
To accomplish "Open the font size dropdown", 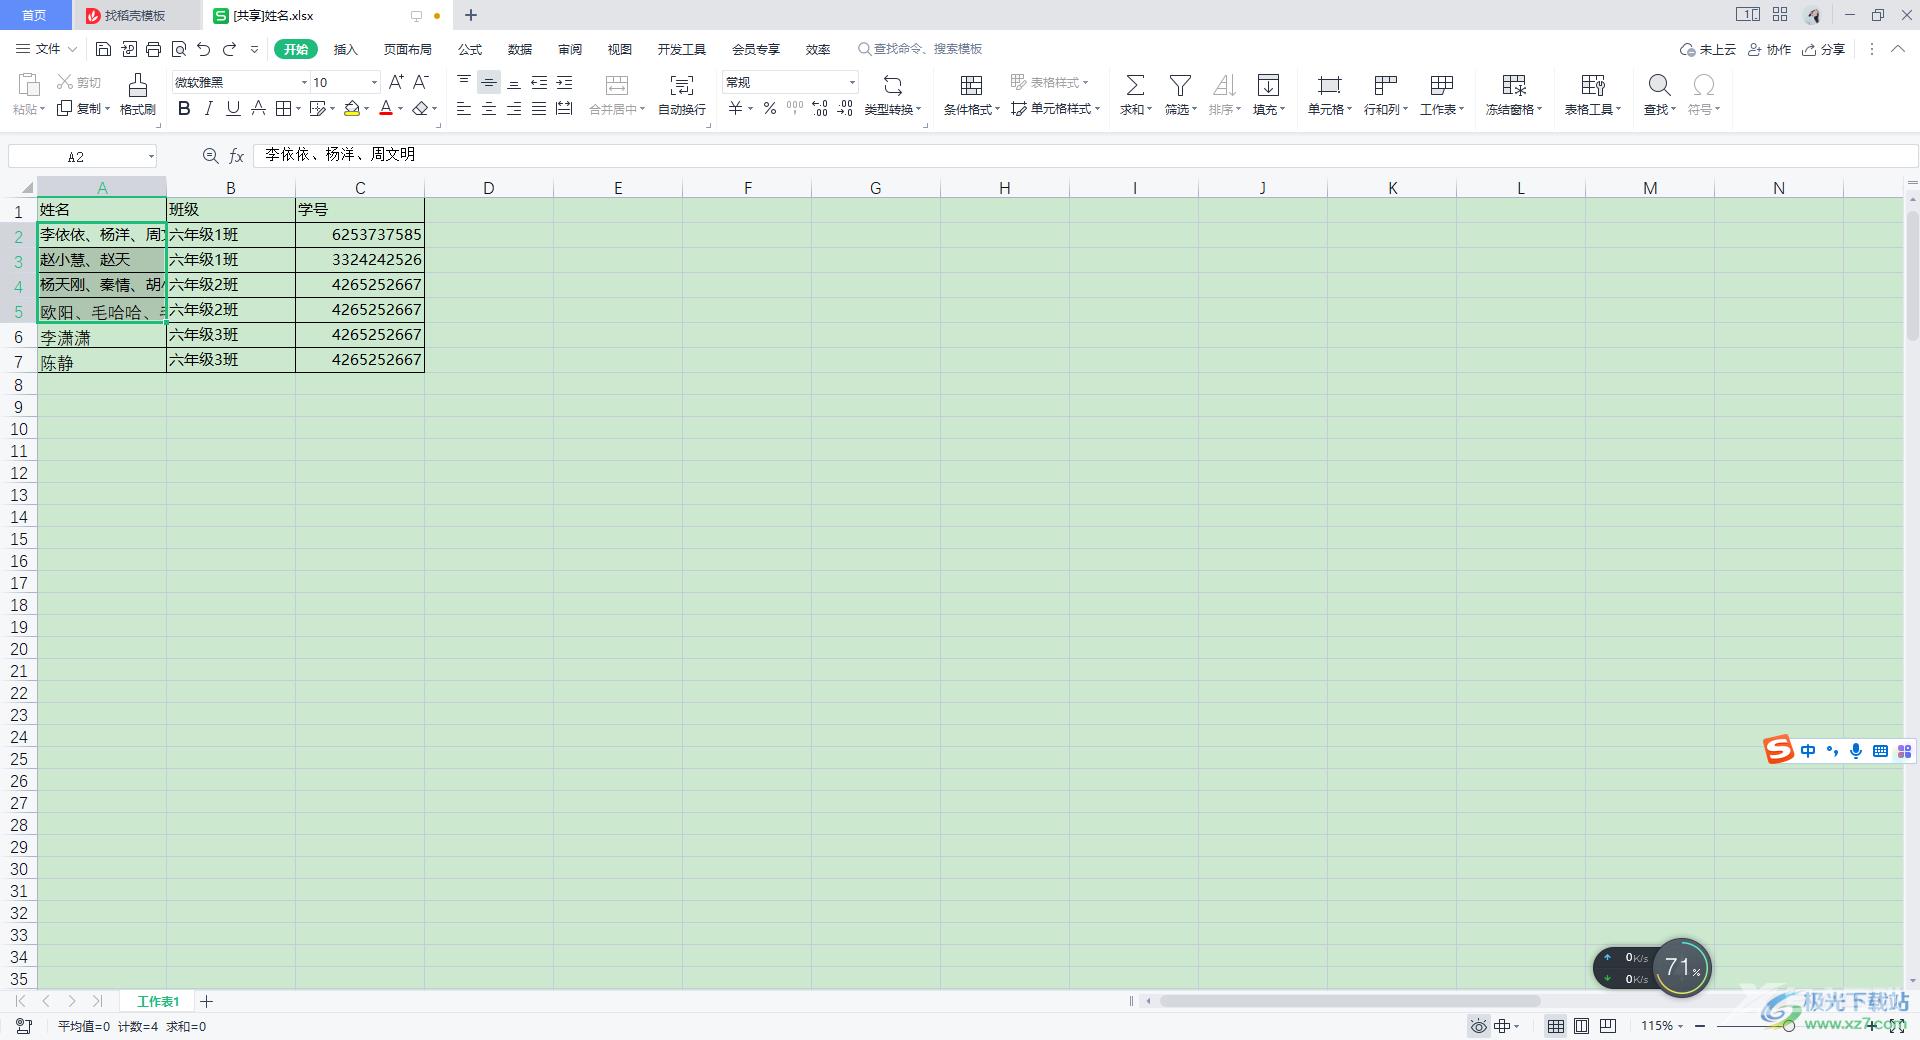I will pyautogui.click(x=374, y=82).
